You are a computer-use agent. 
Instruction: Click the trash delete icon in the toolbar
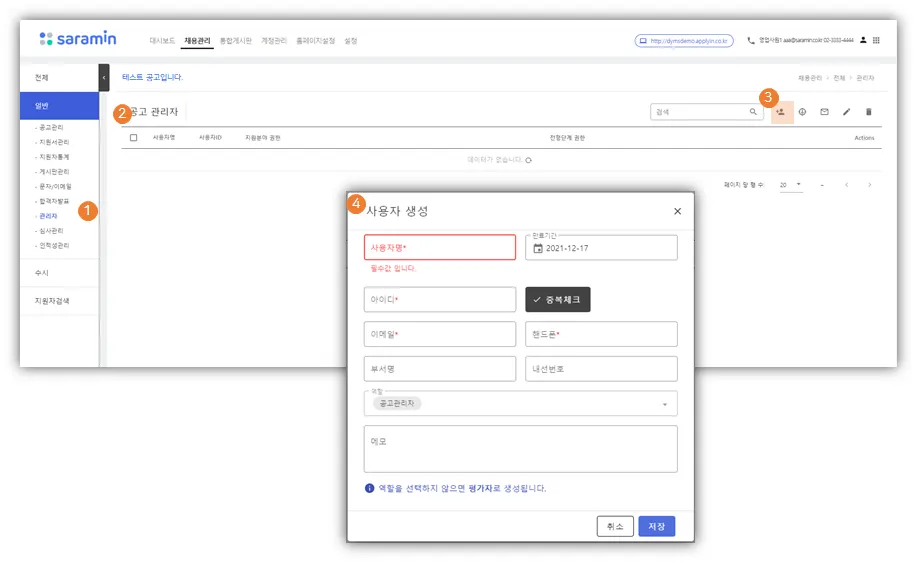868,112
